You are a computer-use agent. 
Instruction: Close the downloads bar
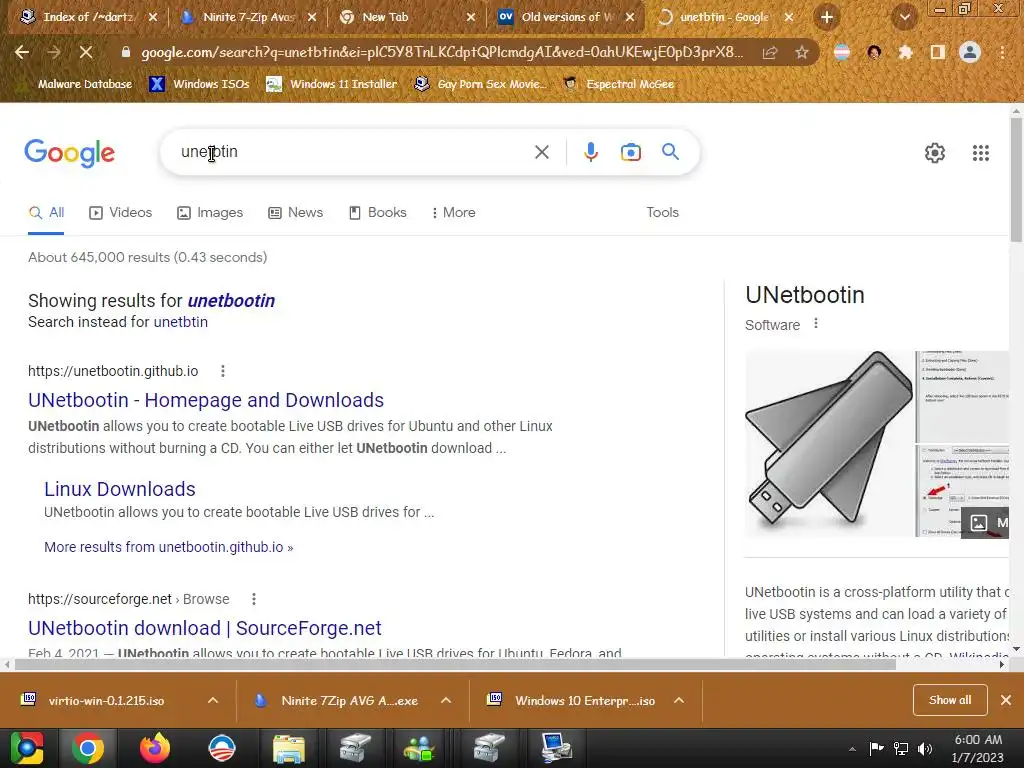coord(1006,700)
